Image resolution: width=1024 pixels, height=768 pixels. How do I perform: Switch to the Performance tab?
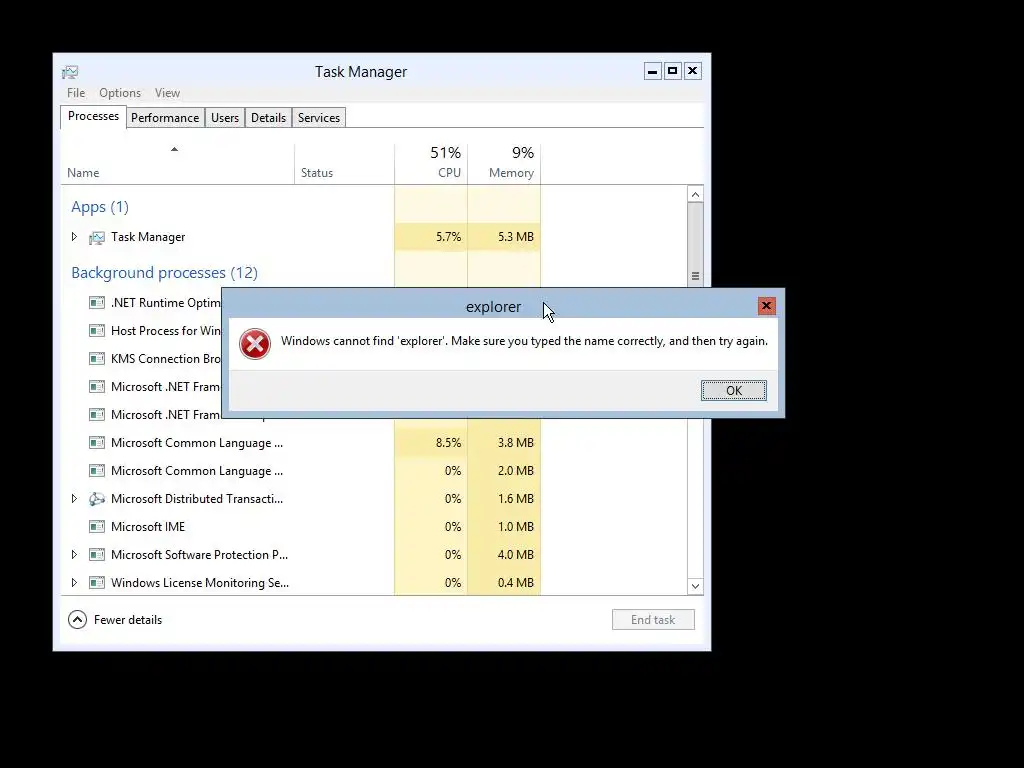(x=165, y=118)
